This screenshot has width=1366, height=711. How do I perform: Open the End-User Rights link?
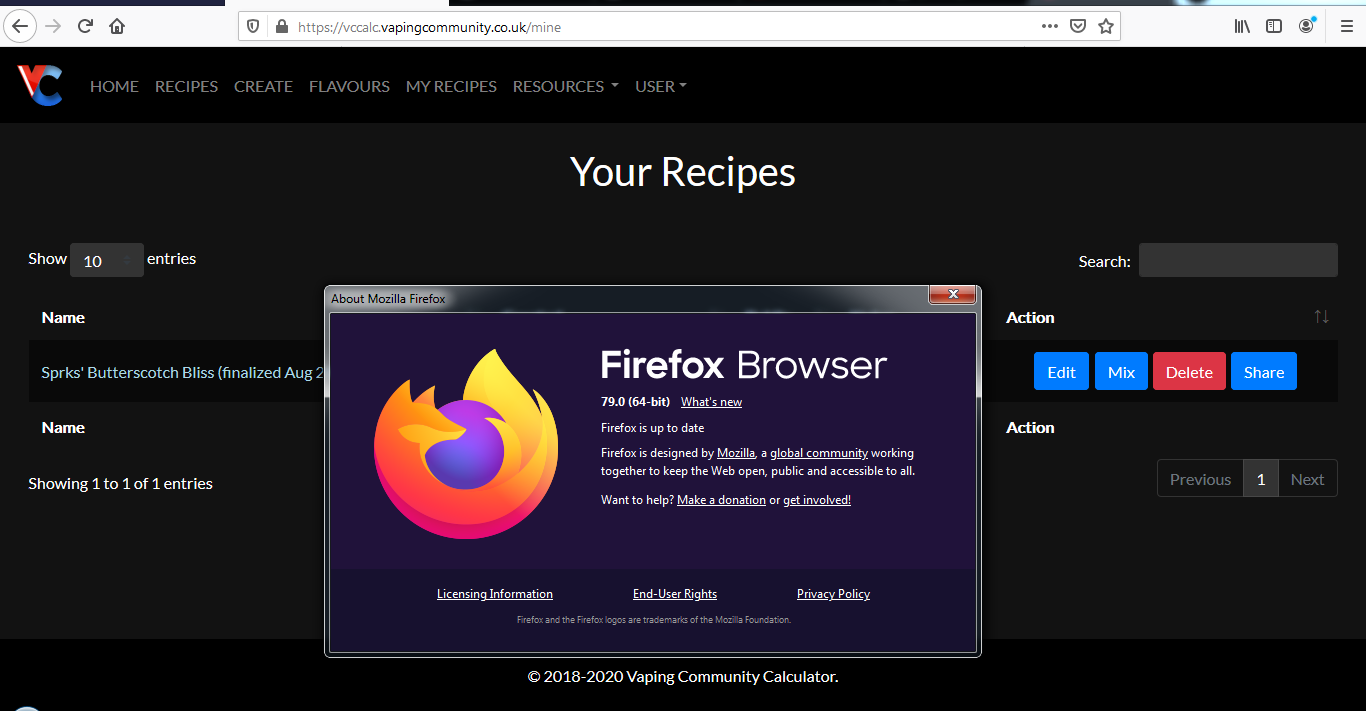[x=675, y=594]
